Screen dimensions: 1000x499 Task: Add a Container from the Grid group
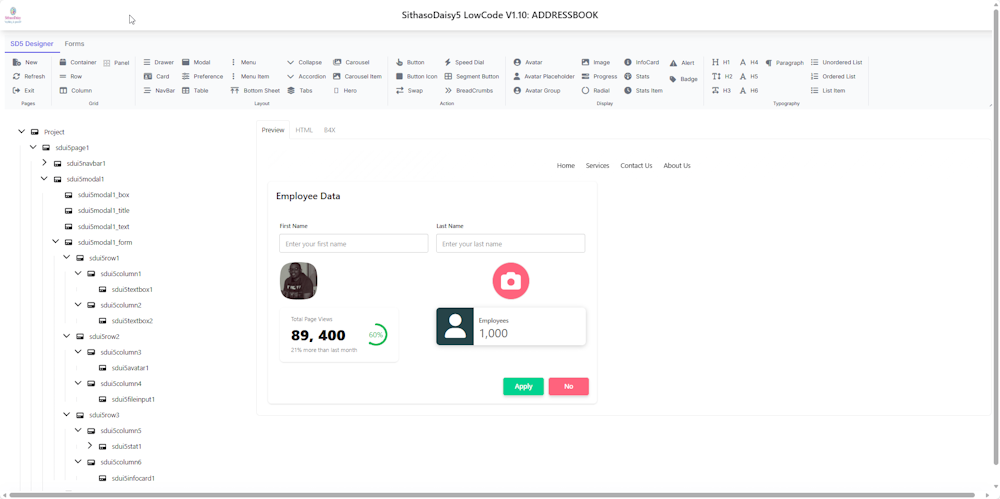tap(78, 63)
